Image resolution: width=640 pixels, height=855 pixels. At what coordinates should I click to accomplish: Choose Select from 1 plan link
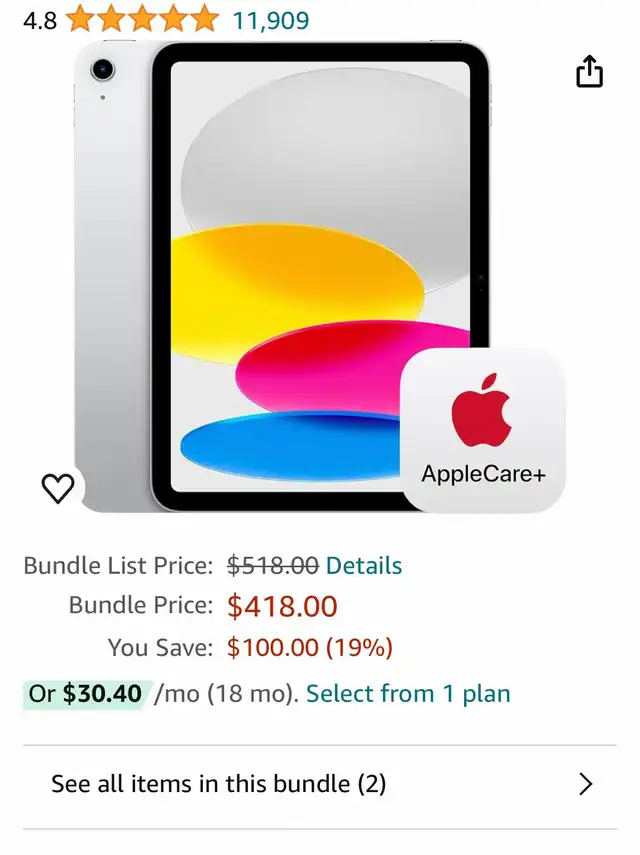click(x=408, y=694)
